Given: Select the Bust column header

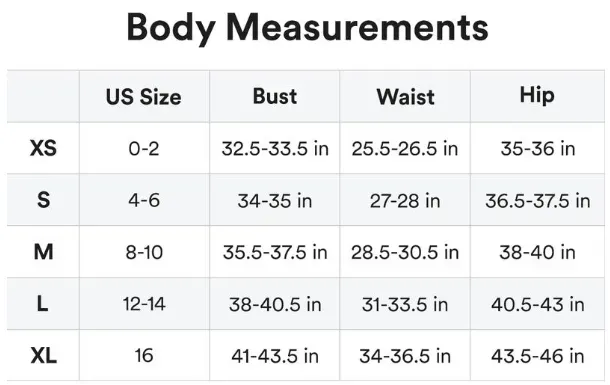Looking at the screenshot, I should click(x=275, y=96).
